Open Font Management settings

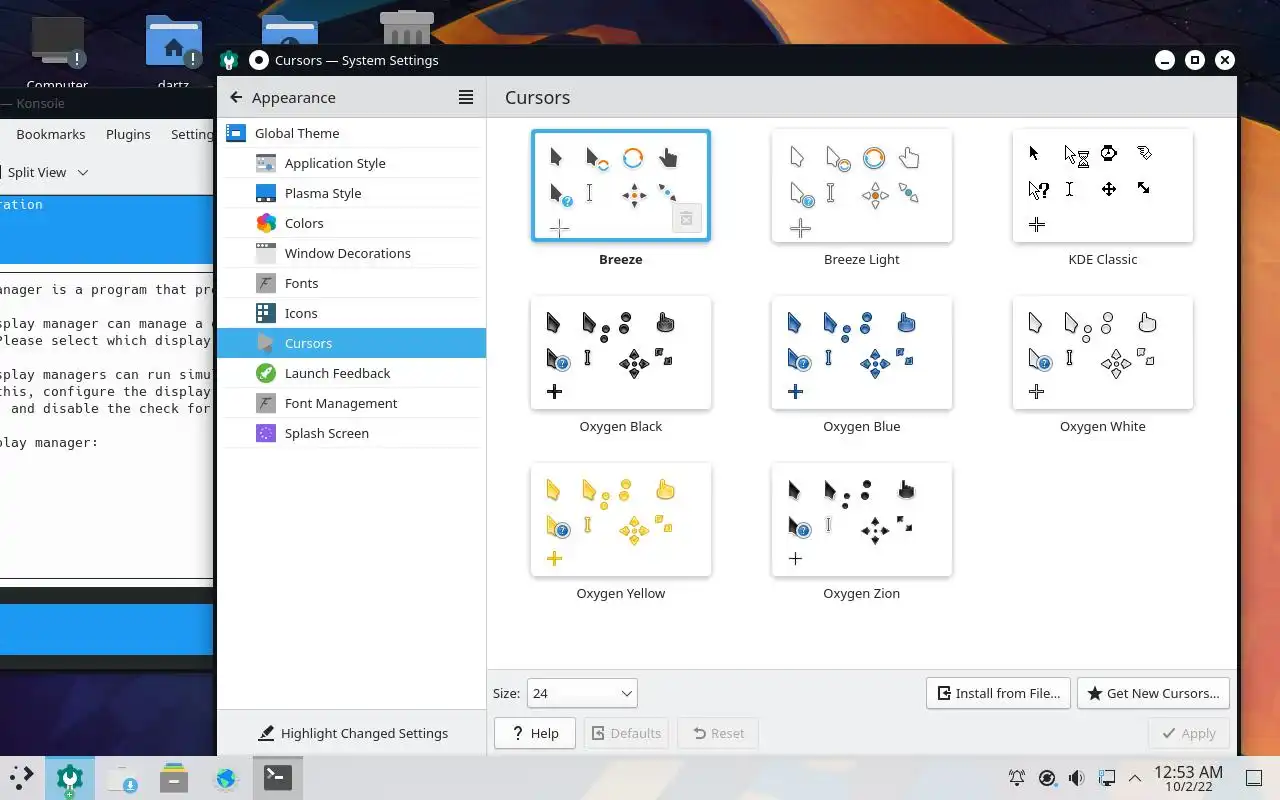tap(351, 403)
